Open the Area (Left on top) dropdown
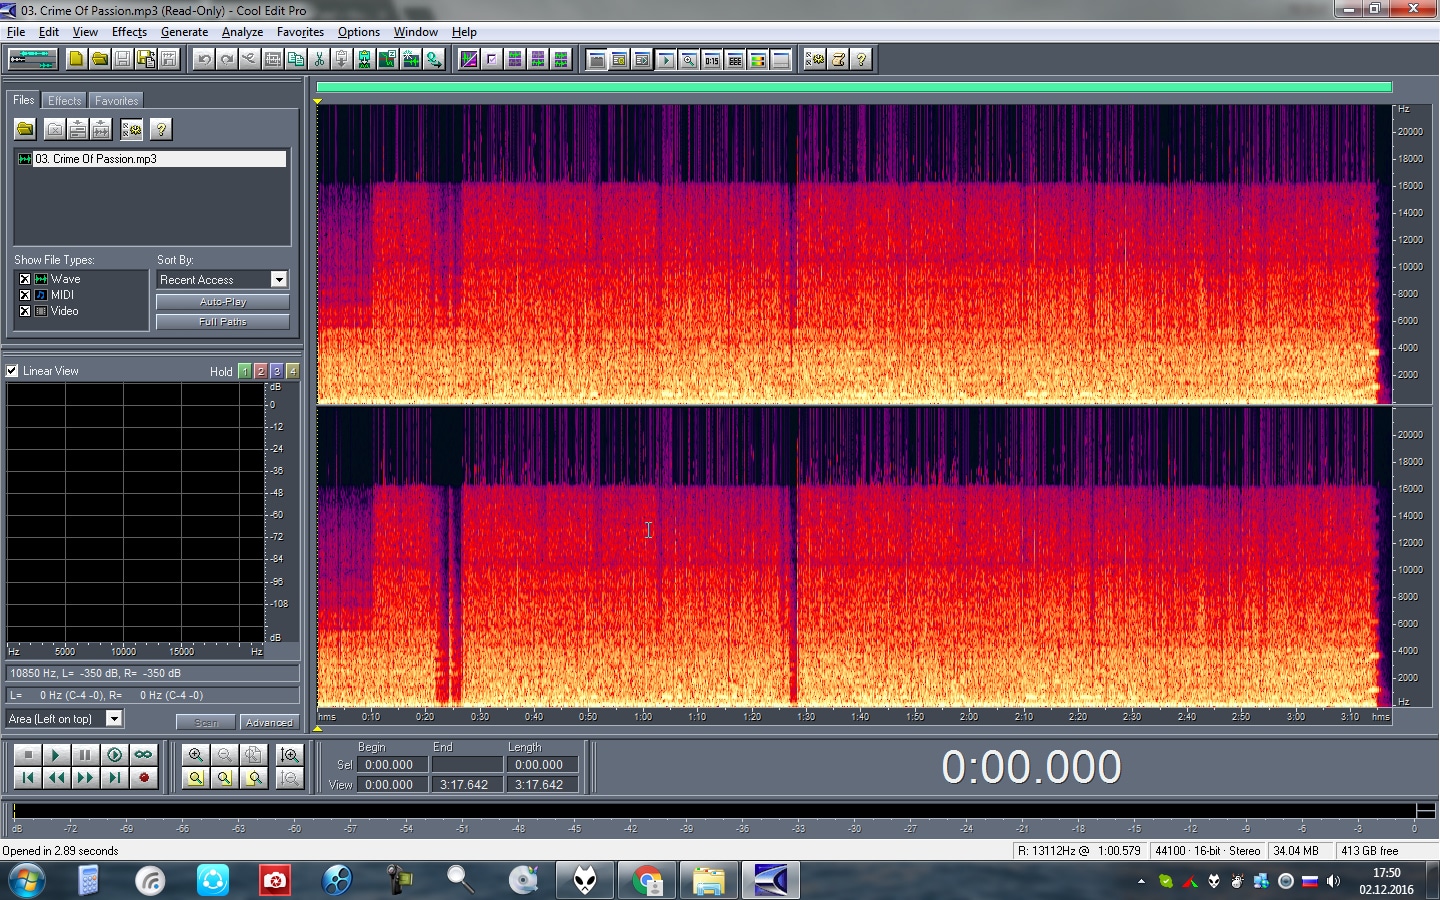 click(114, 718)
